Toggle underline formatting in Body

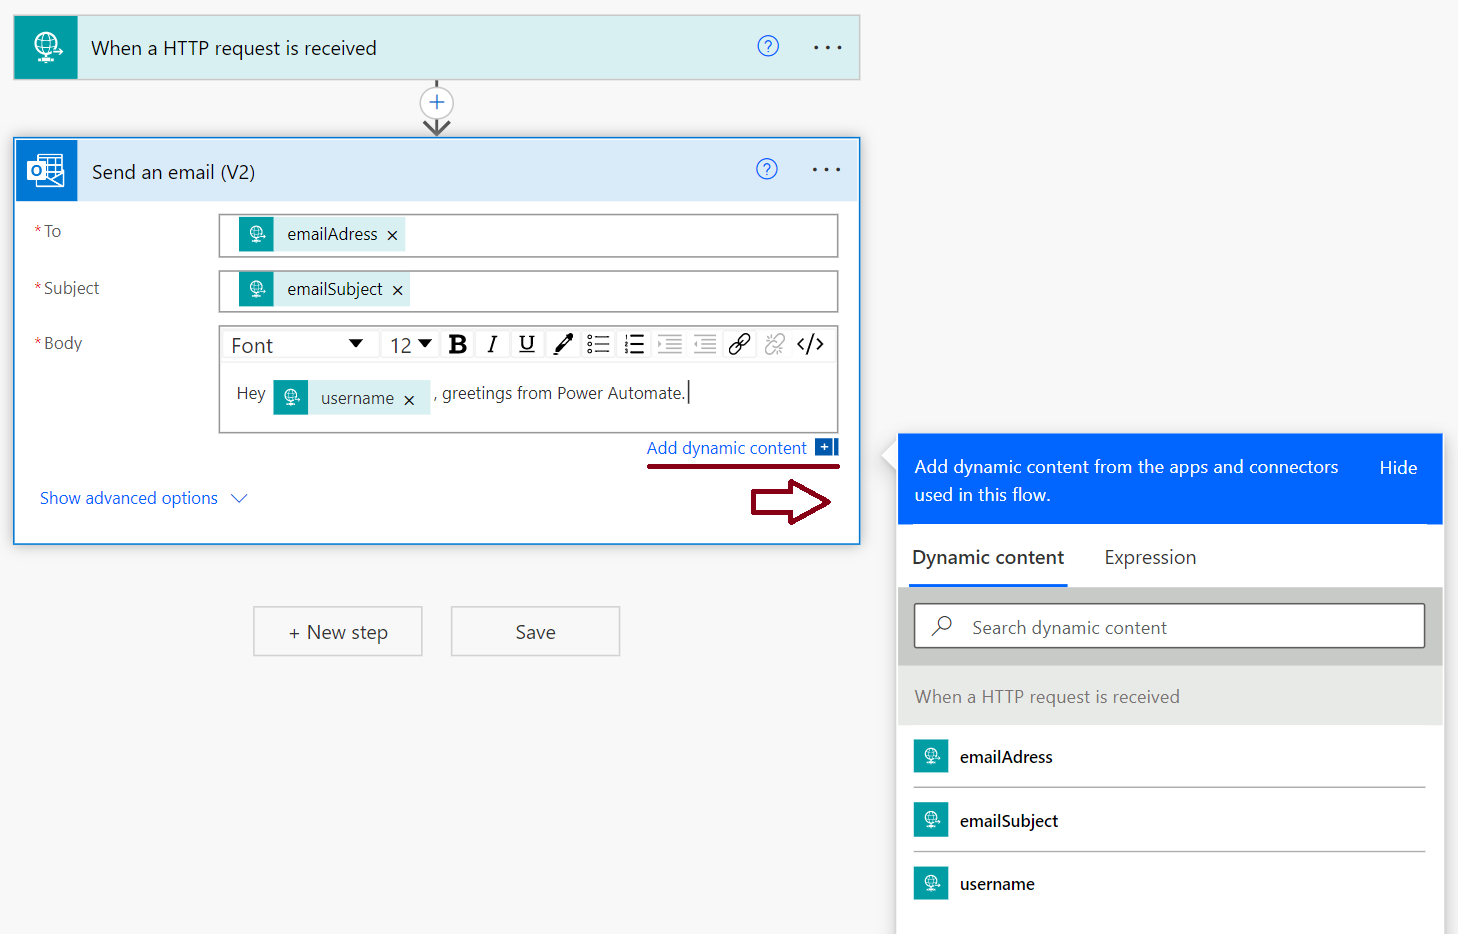pyautogui.click(x=527, y=344)
